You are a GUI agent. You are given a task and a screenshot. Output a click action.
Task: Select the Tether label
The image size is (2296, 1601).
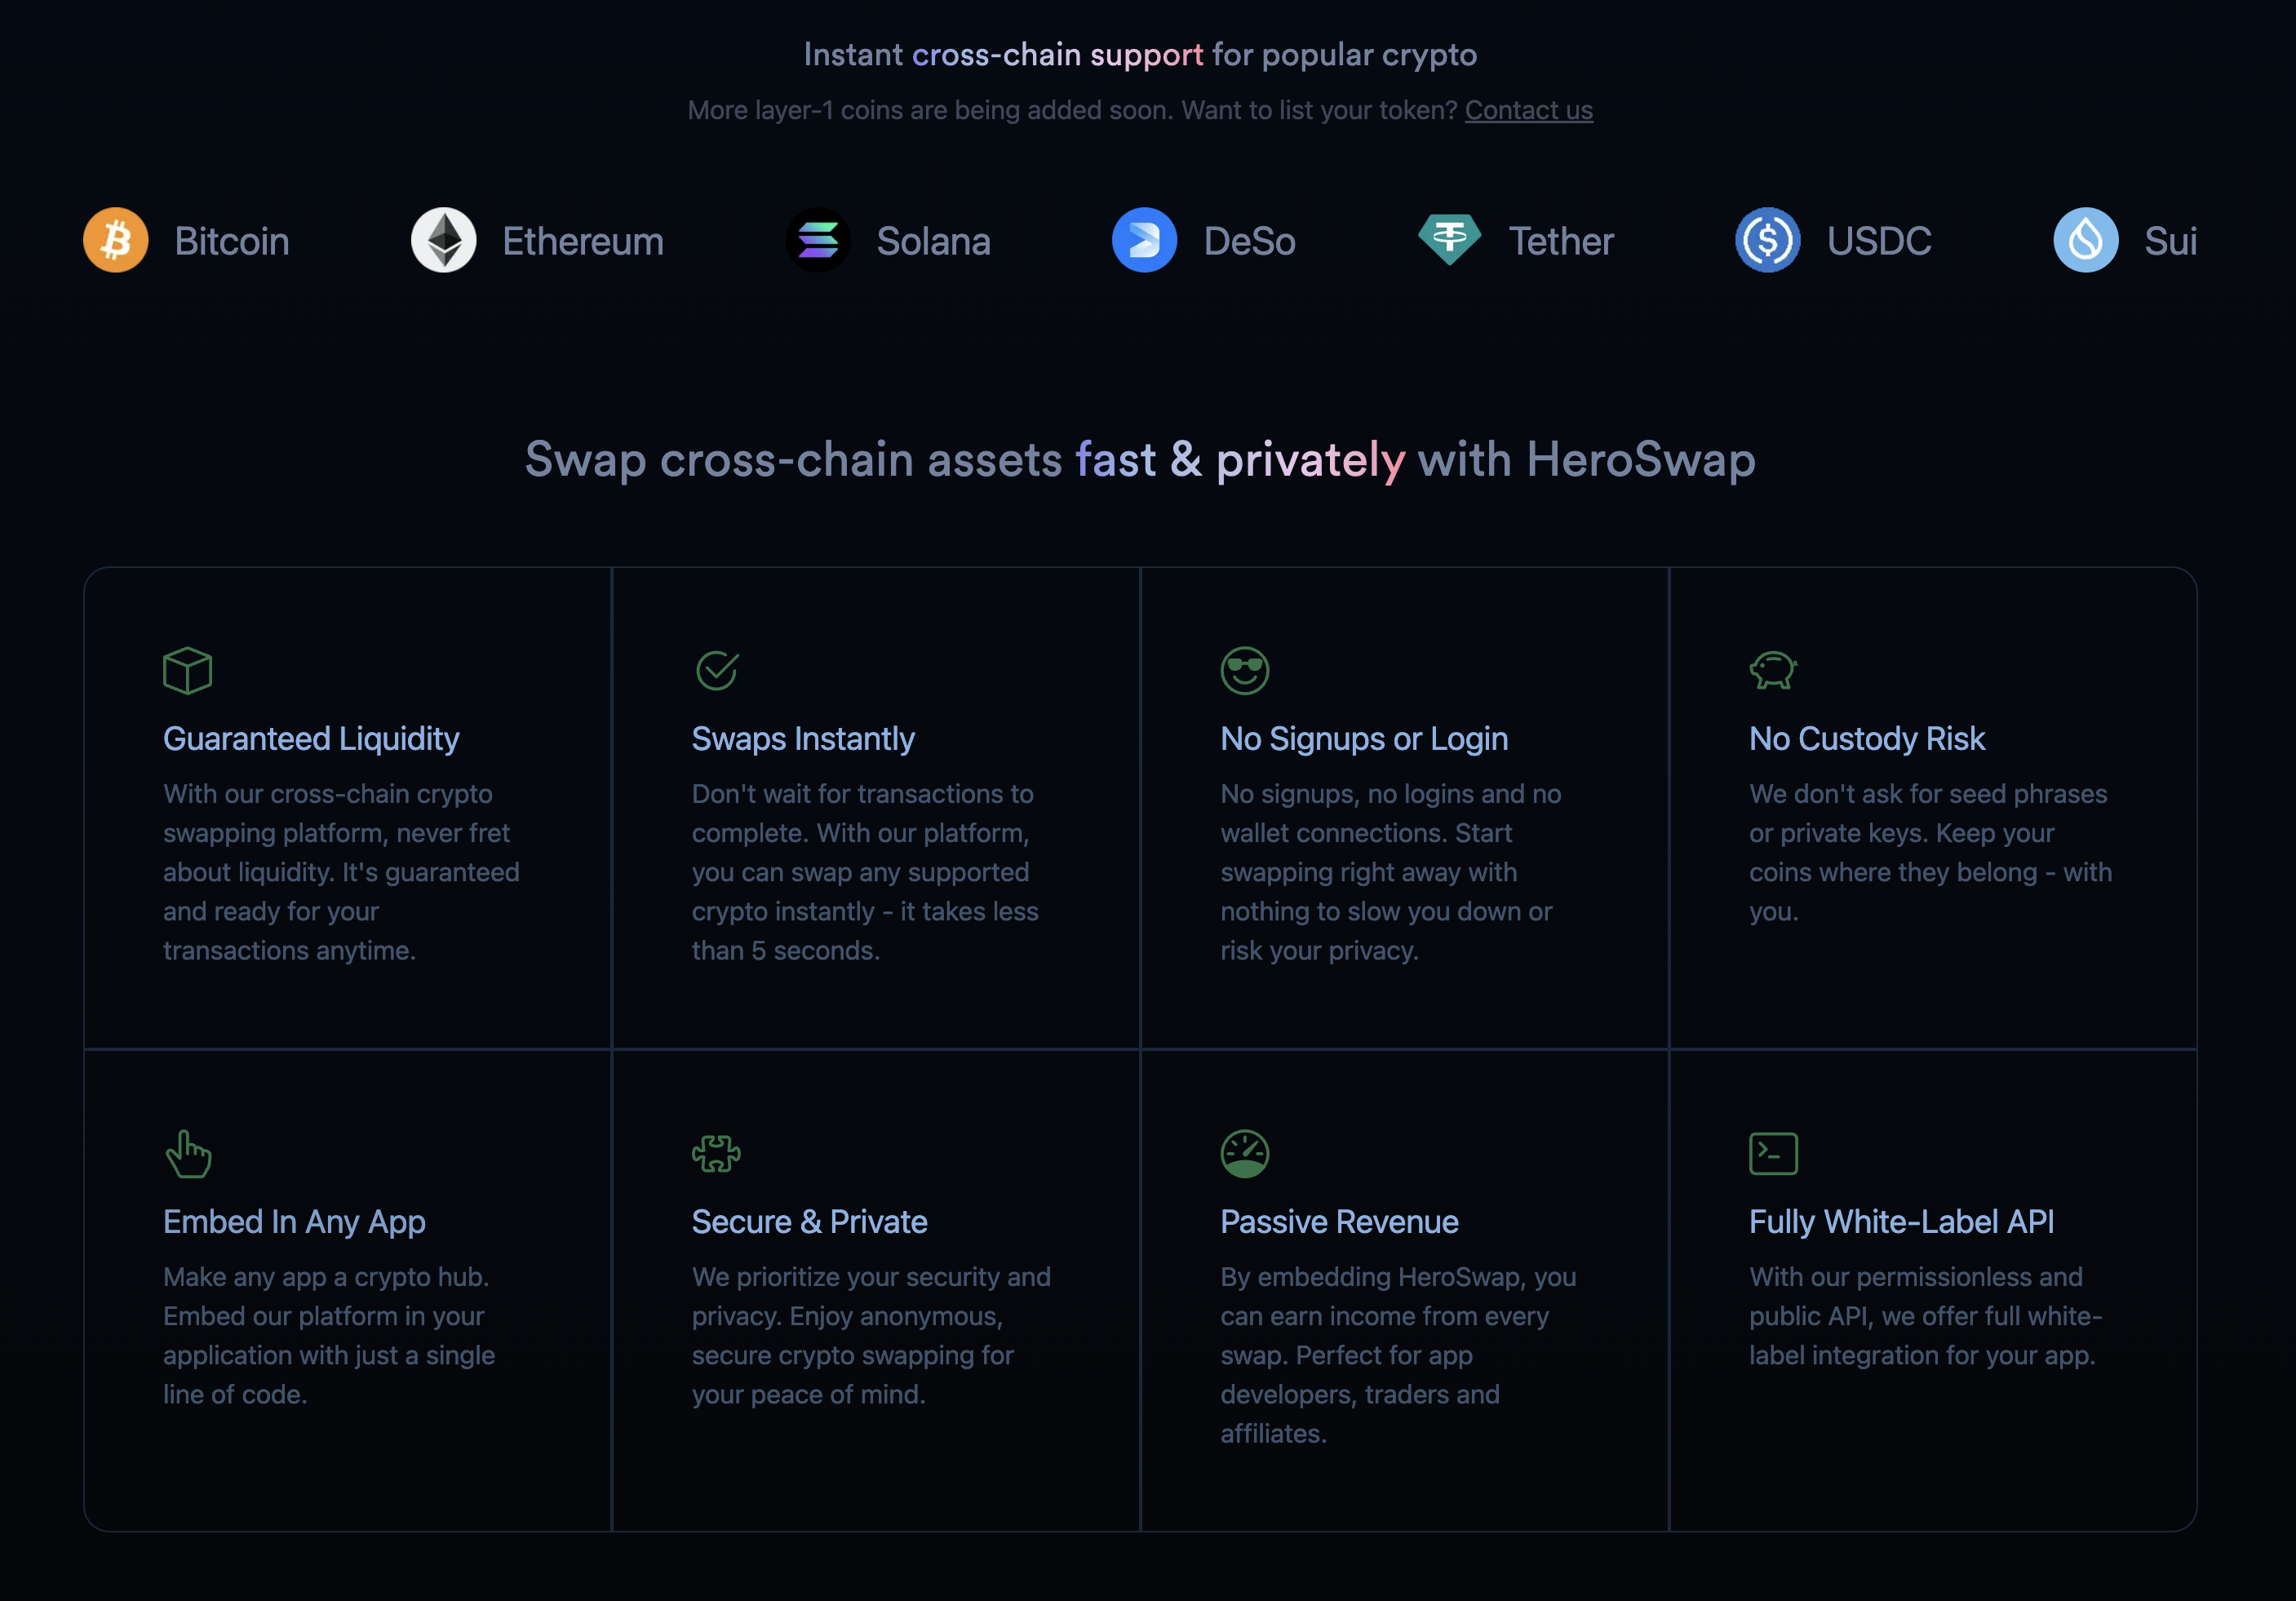point(1561,241)
